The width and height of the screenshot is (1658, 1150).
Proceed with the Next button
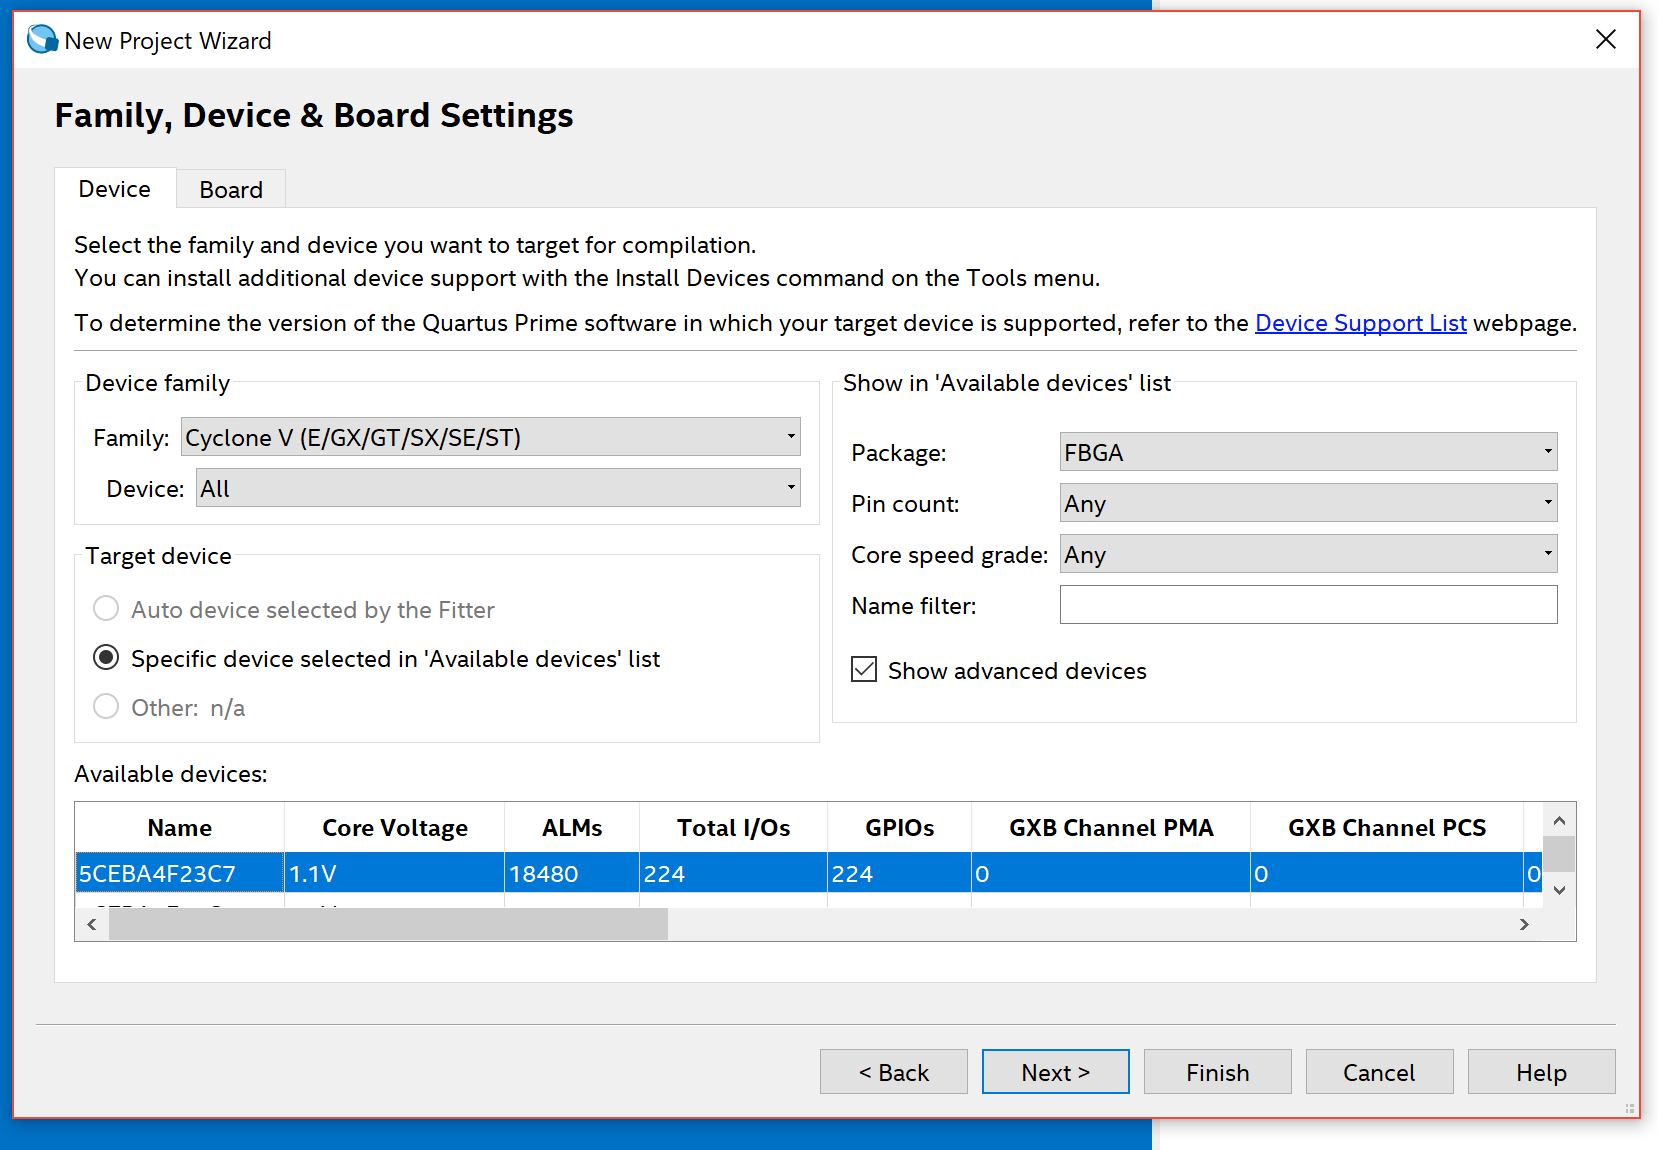coord(1056,1072)
